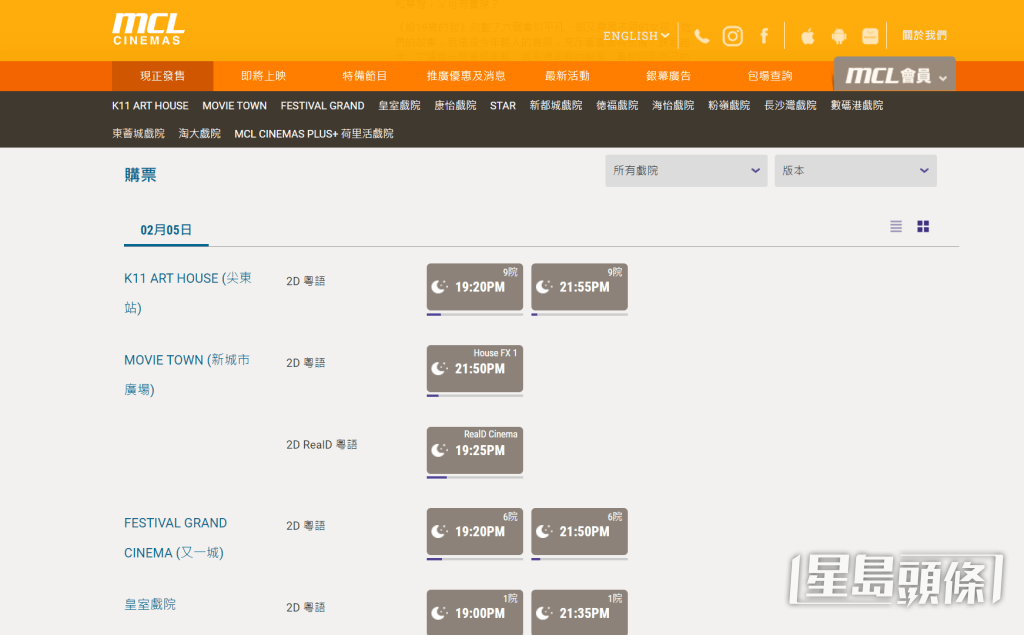Open the 版本 version filter dropdown
Image resolution: width=1024 pixels, height=635 pixels.
pos(856,171)
